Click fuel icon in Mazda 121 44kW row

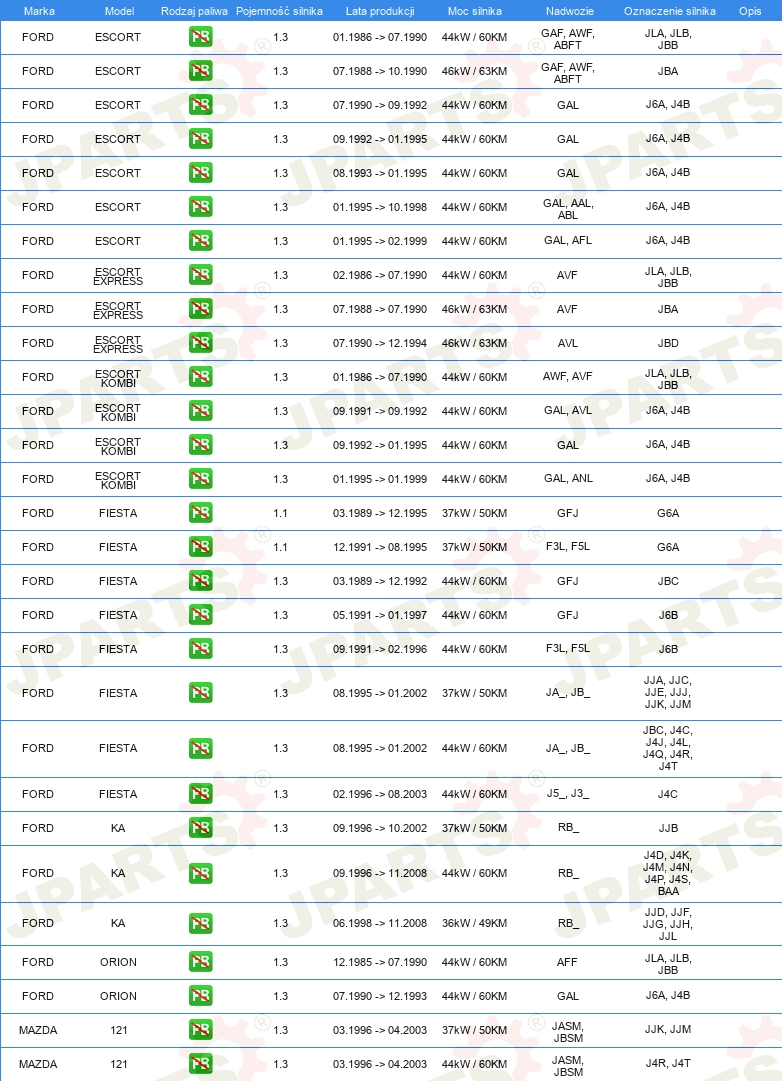(x=201, y=1064)
